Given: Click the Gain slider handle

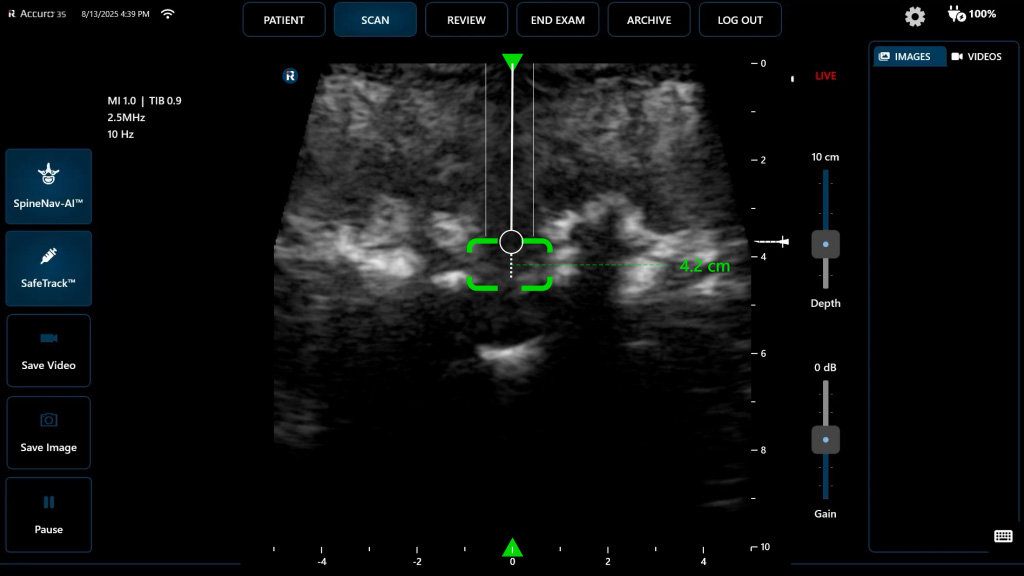Looking at the screenshot, I should (x=825, y=440).
